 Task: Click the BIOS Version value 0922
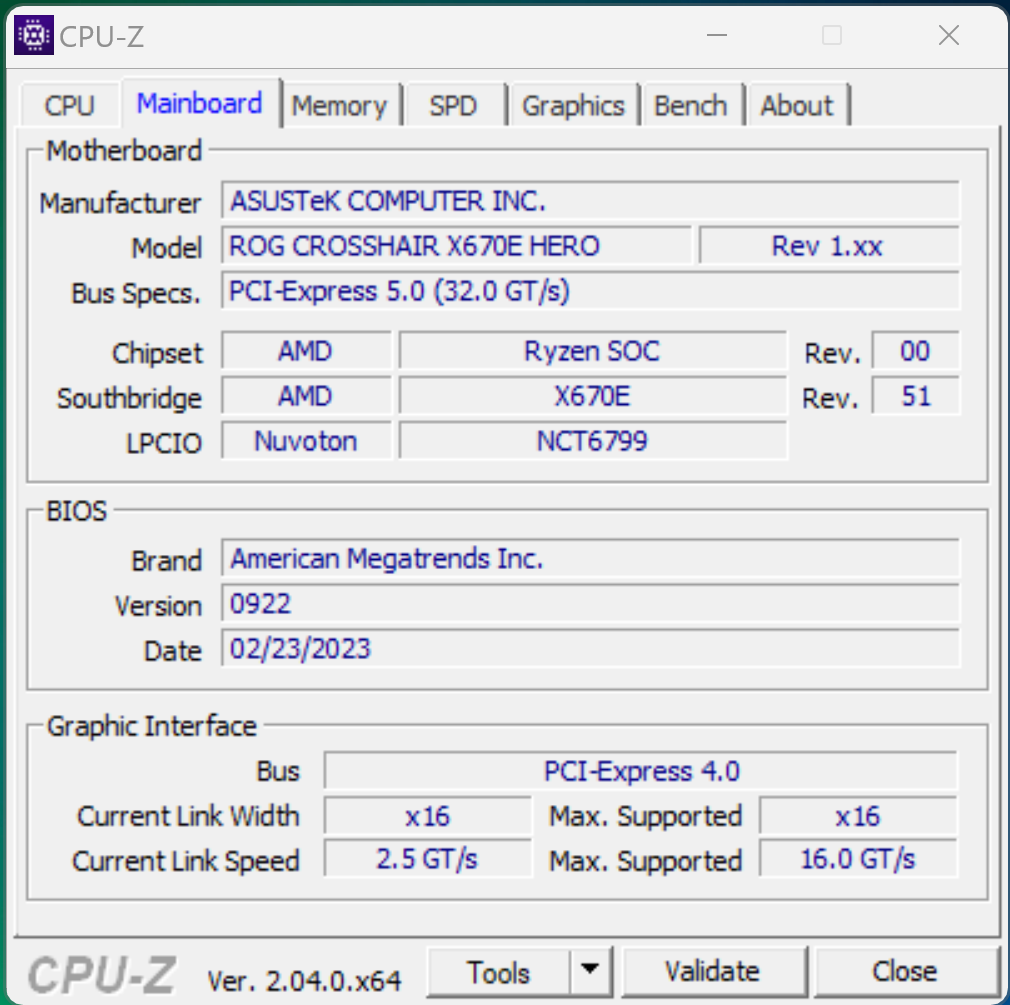pyautogui.click(x=590, y=604)
